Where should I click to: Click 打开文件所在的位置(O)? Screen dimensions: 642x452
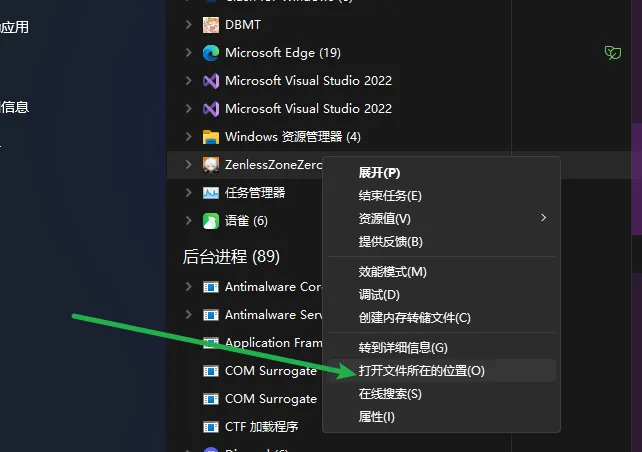click(441, 371)
